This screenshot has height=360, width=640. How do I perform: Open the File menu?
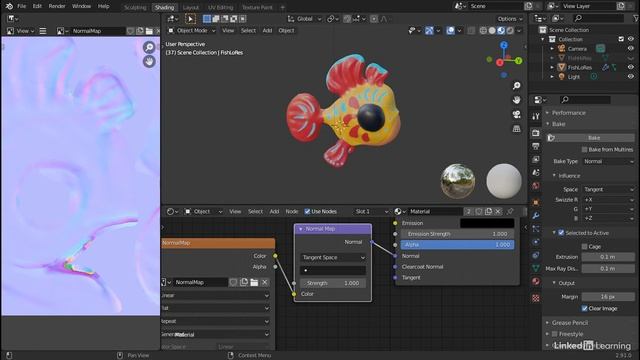[x=22, y=6]
